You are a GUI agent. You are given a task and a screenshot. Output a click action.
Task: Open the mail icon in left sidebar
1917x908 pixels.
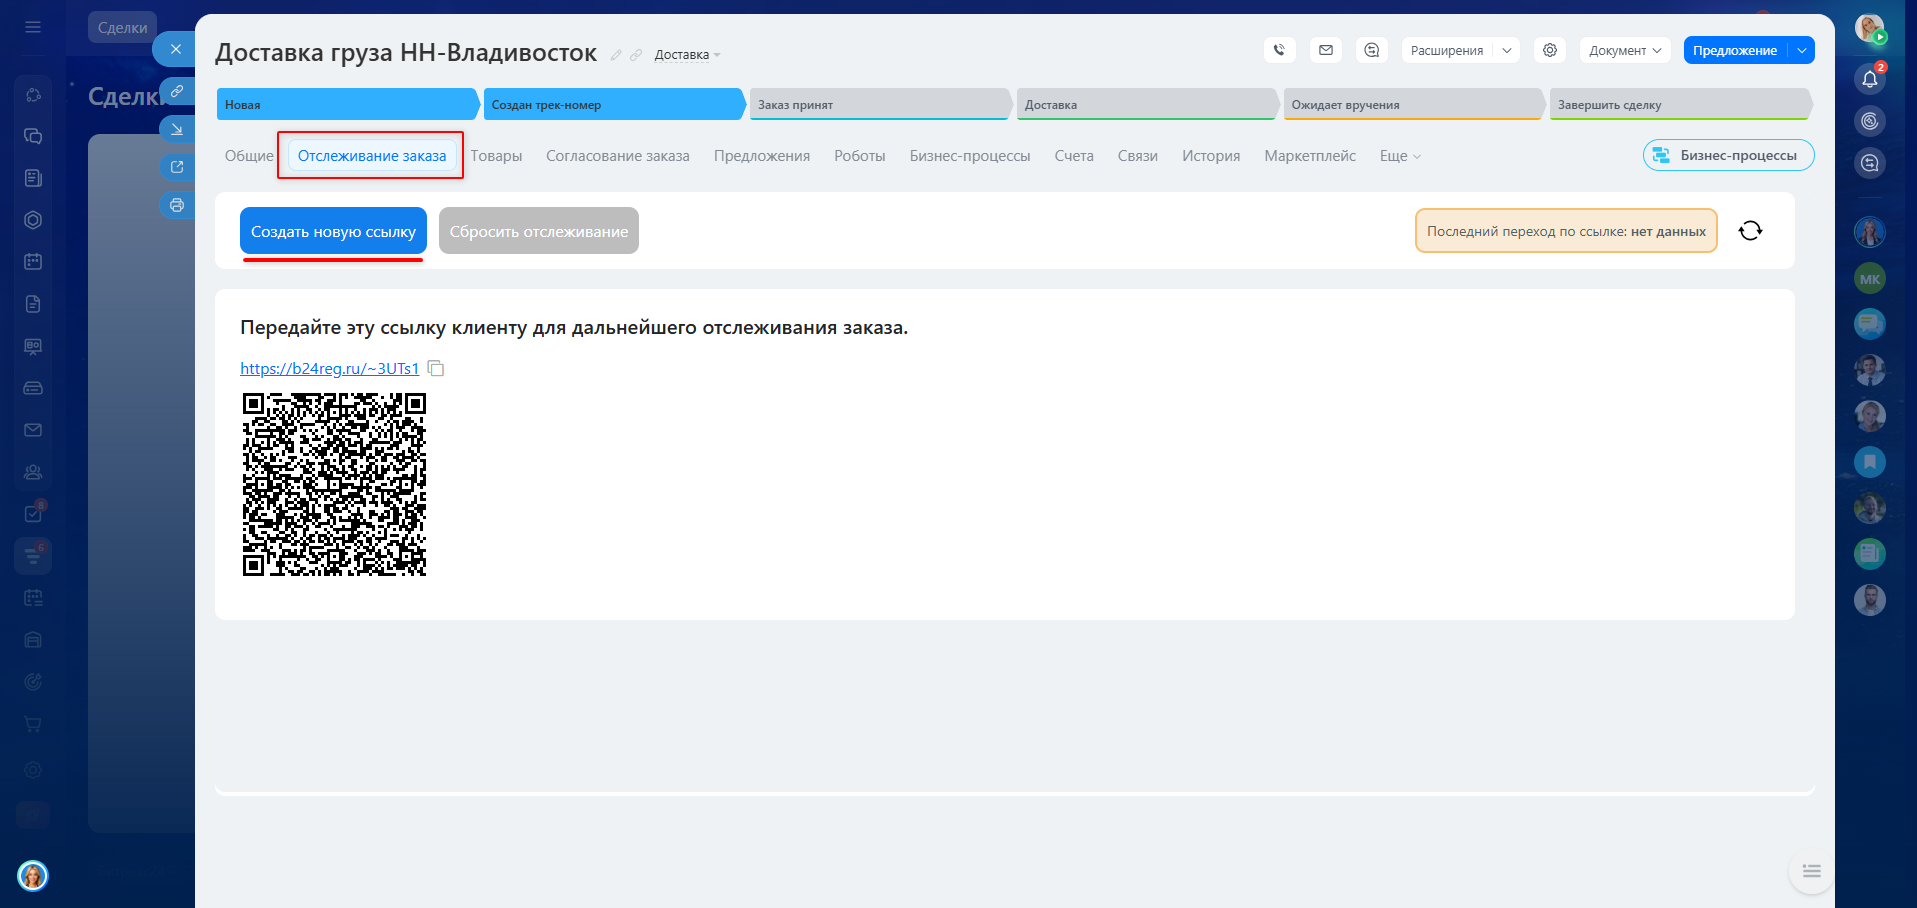33,430
